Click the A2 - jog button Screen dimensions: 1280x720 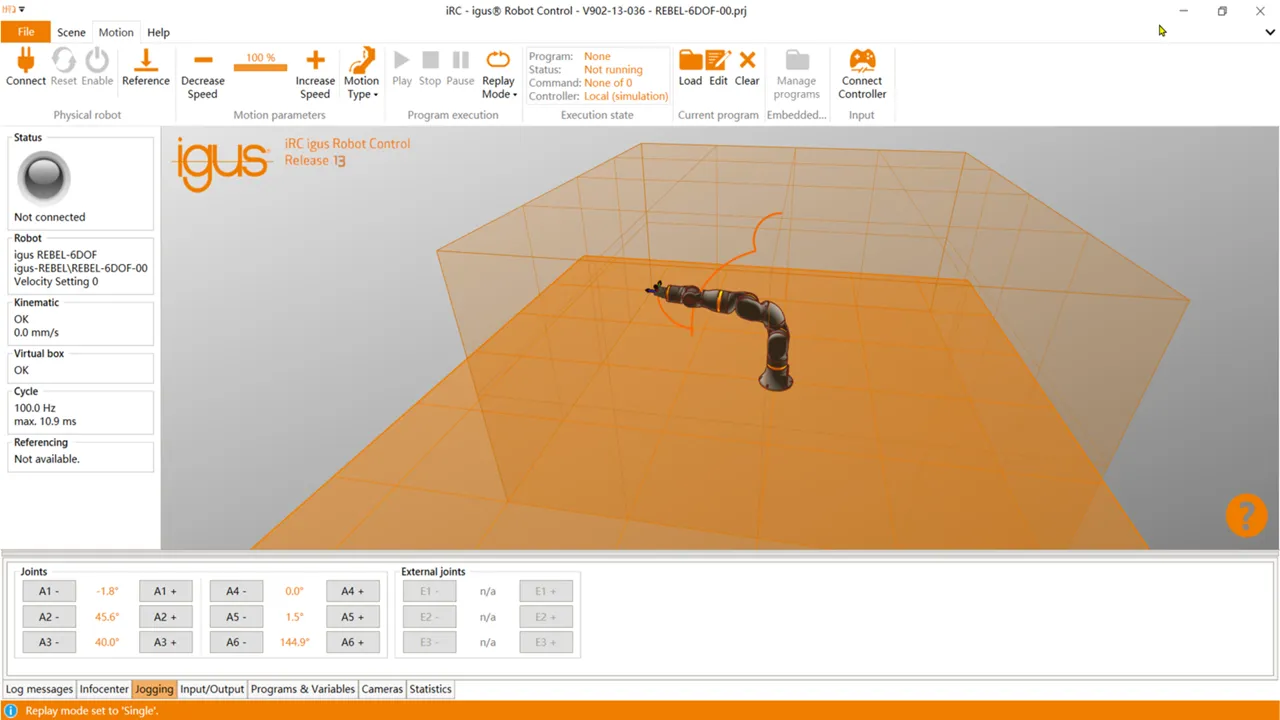49,617
